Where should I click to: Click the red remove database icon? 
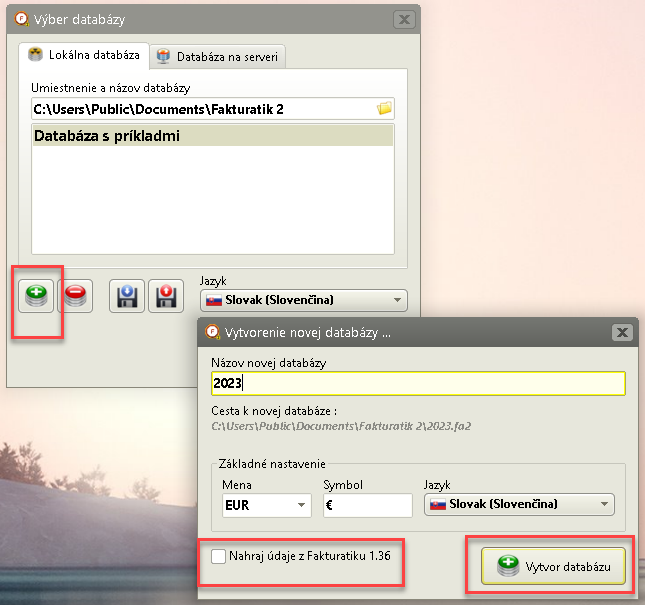point(75,296)
